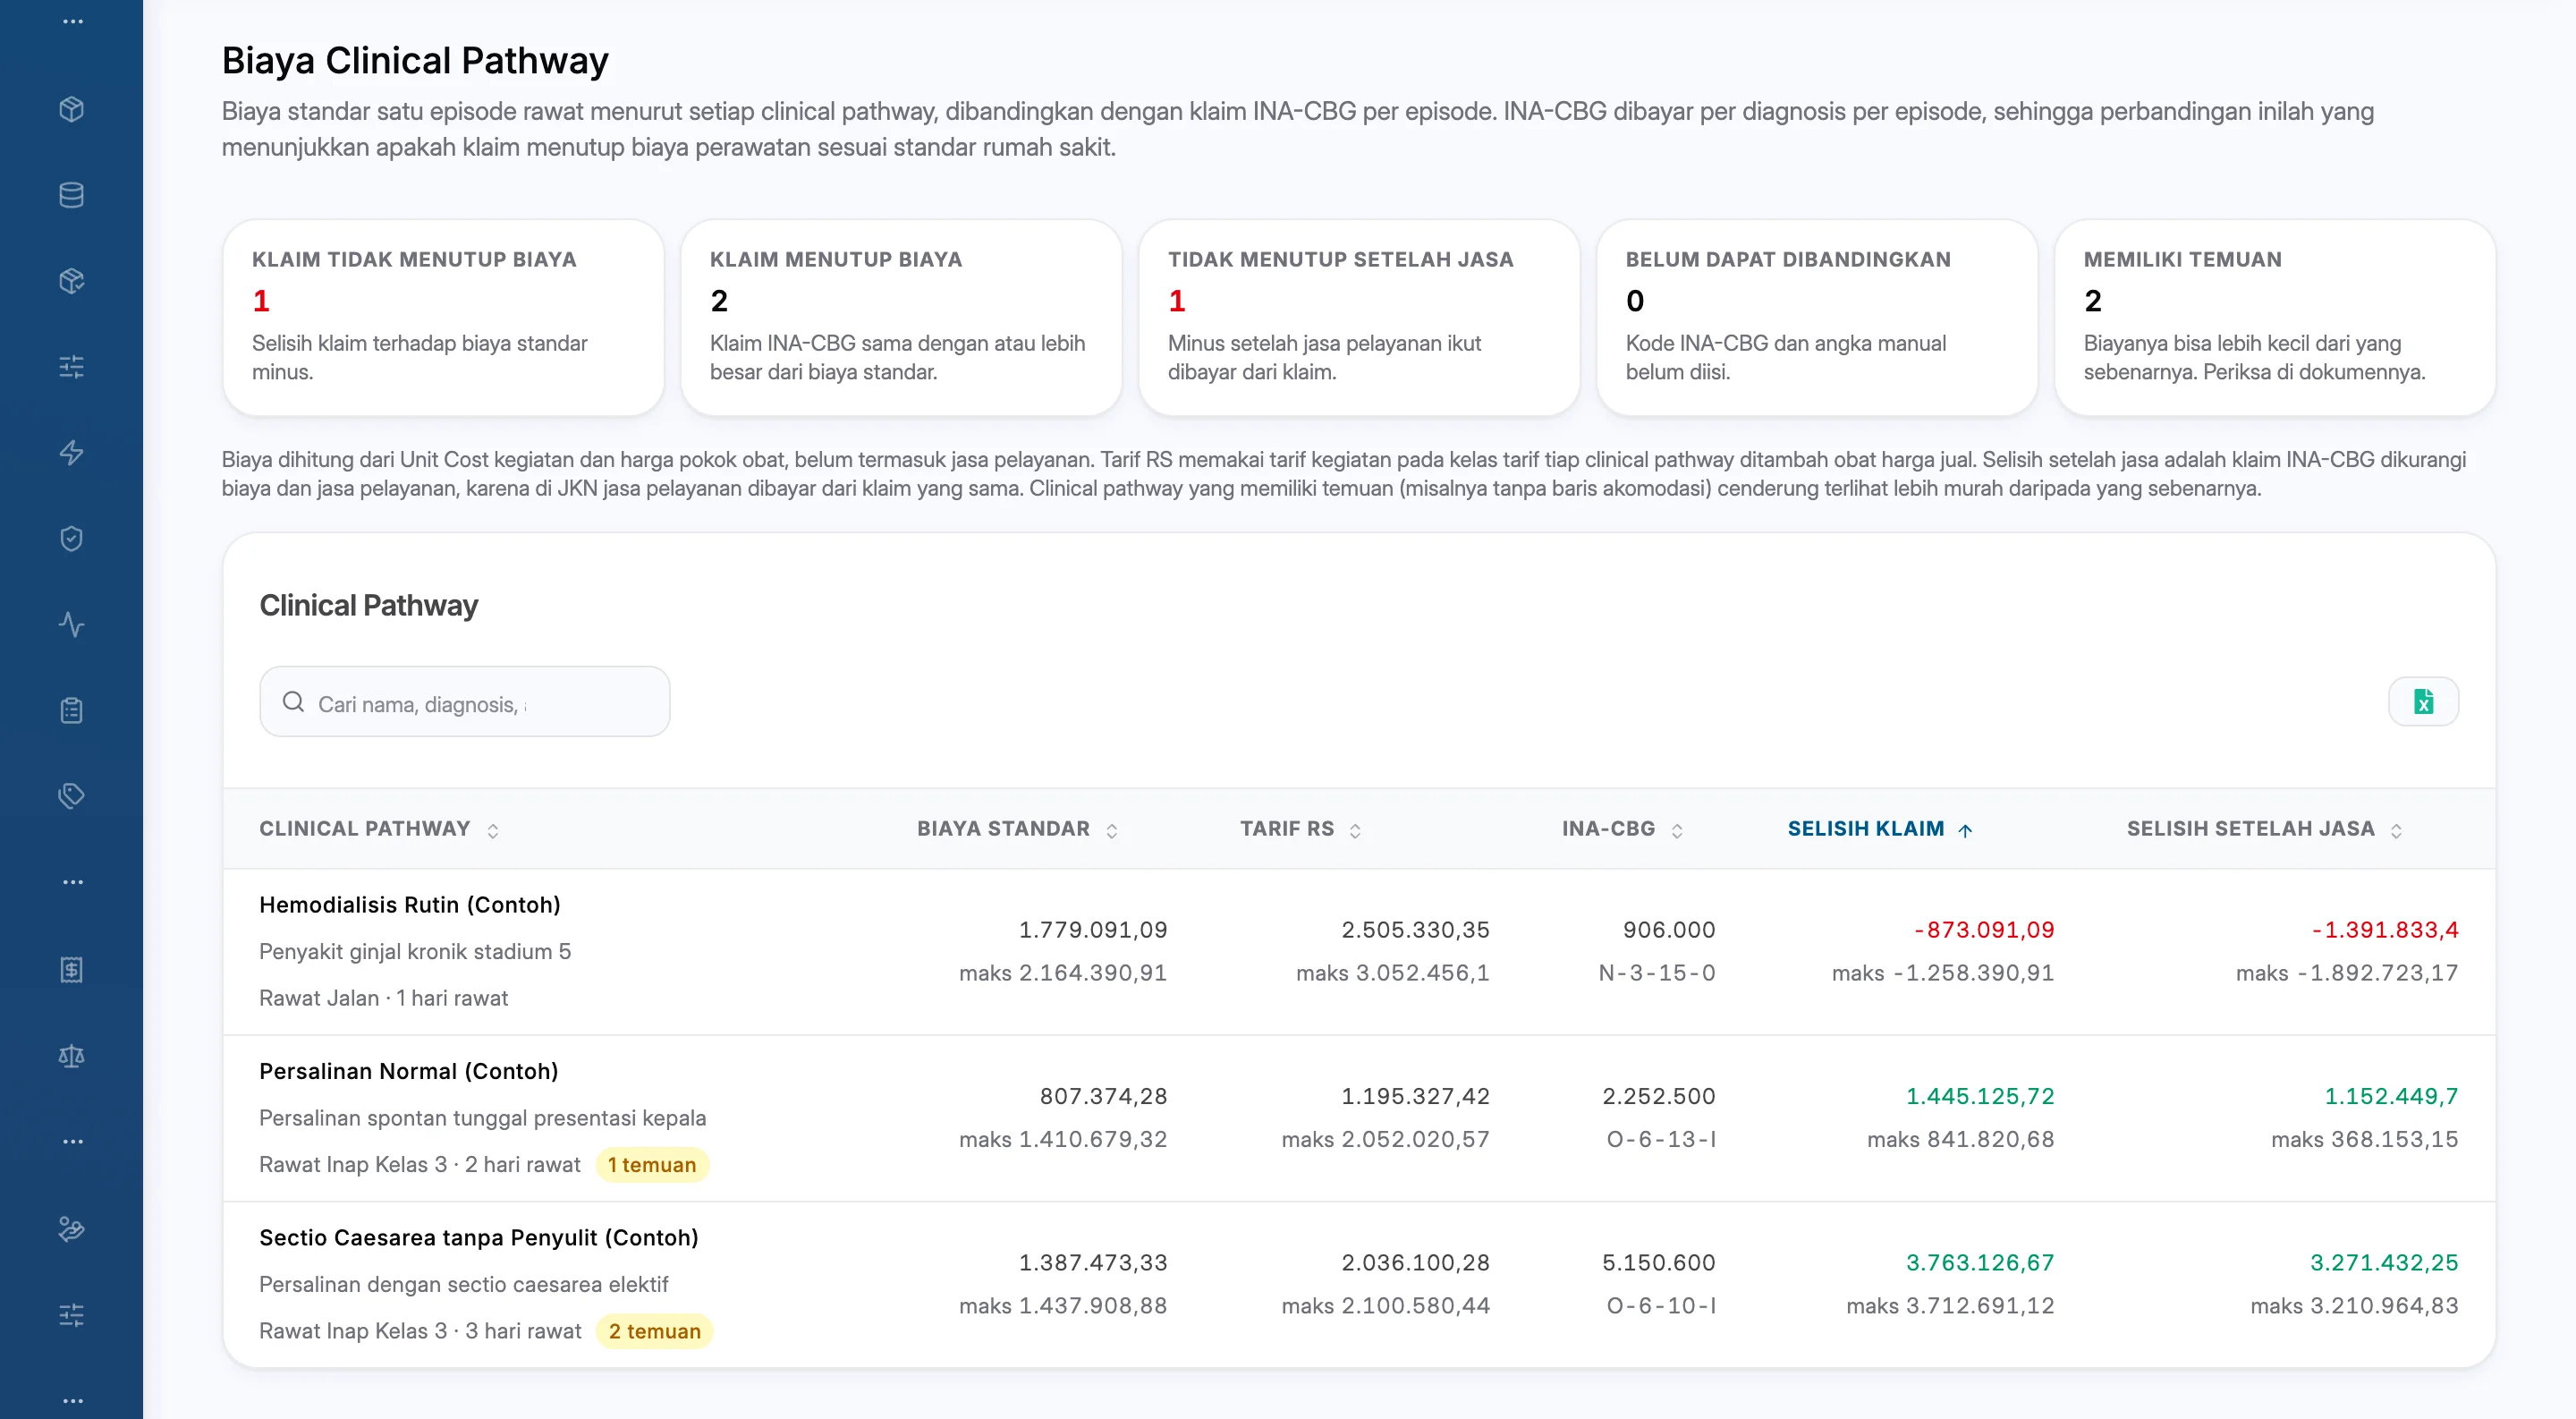Open the price tags sidebar icon

tap(71, 797)
